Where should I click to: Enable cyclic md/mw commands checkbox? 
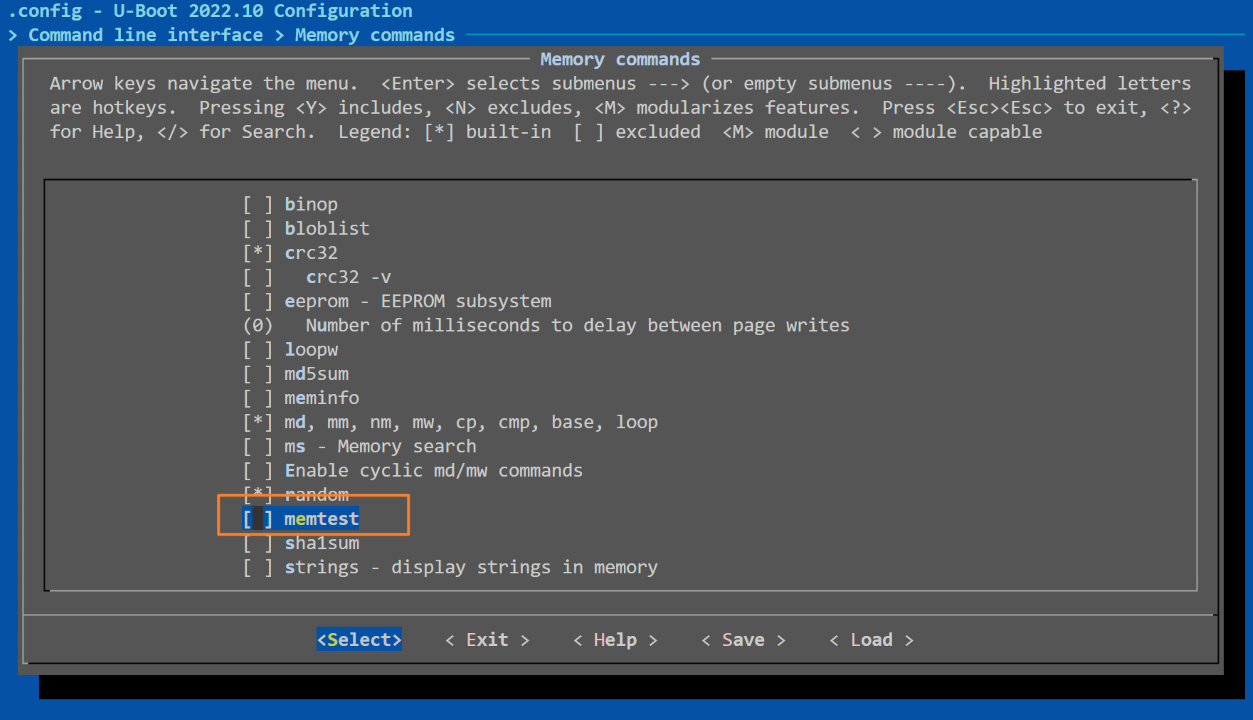(258, 470)
